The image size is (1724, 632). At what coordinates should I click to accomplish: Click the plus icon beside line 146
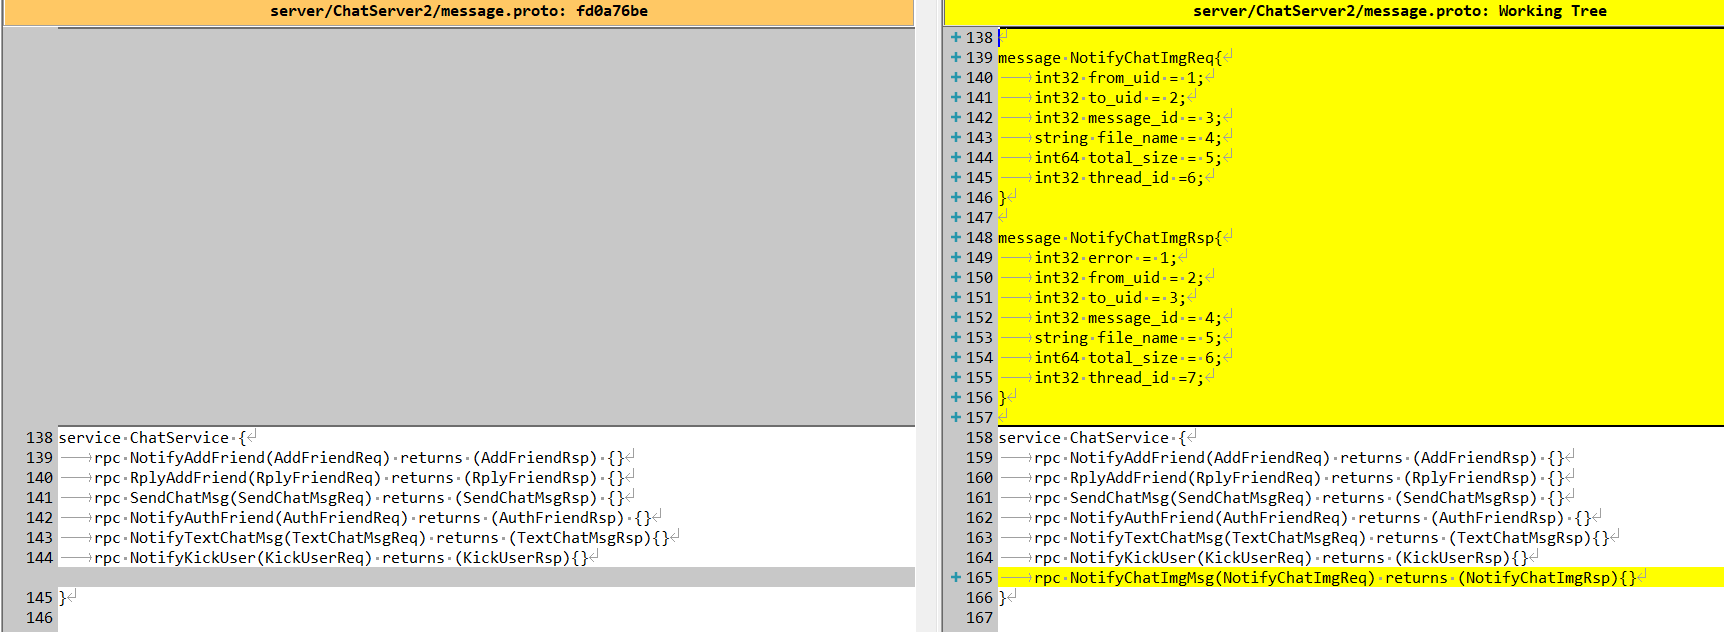[x=955, y=198]
